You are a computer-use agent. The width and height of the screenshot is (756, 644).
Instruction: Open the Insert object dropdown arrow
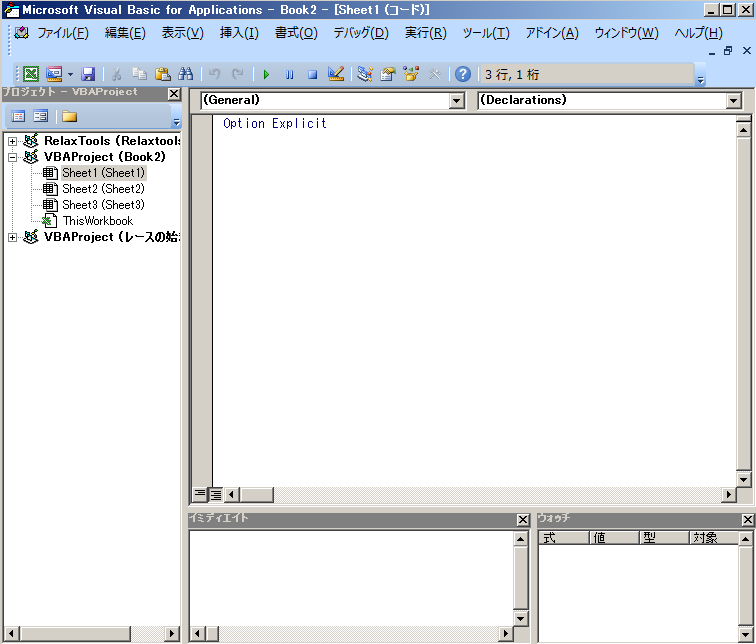[70, 74]
